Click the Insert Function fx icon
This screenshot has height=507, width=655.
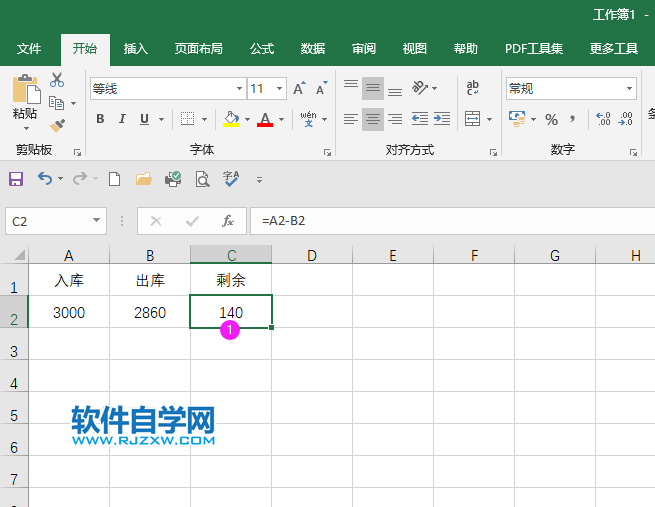click(228, 221)
